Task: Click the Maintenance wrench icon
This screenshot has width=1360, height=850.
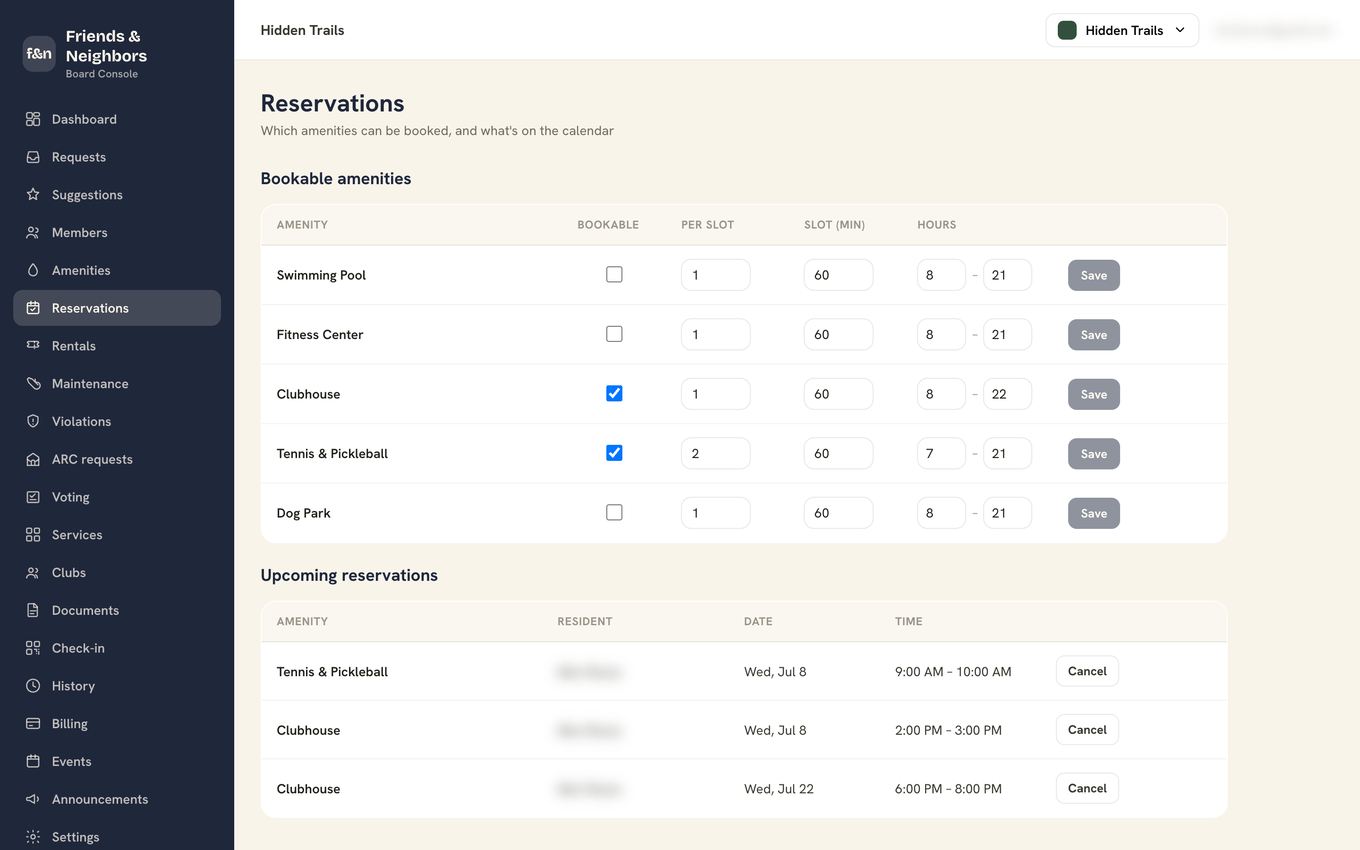Action: (33, 384)
